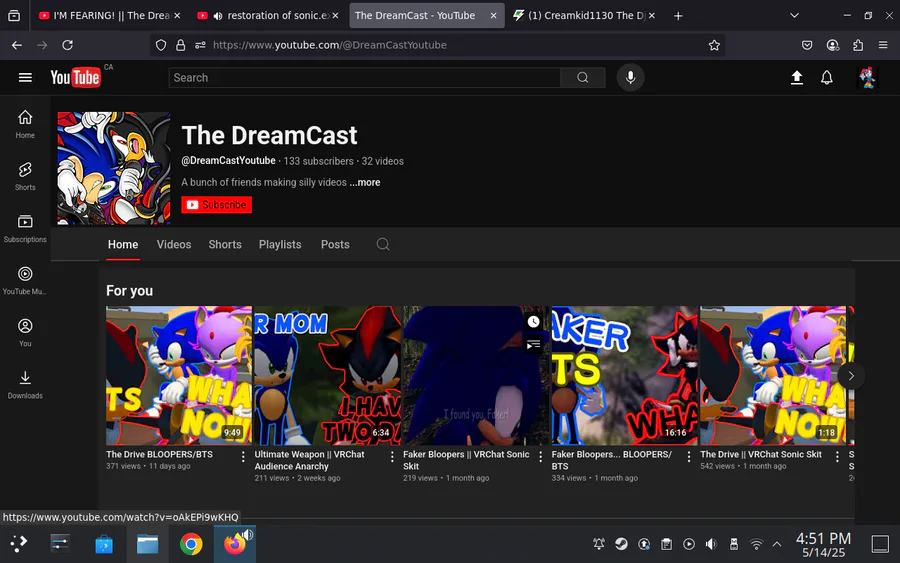Start voice search with microphone icon
The width and height of the screenshot is (900, 563).
click(x=630, y=77)
